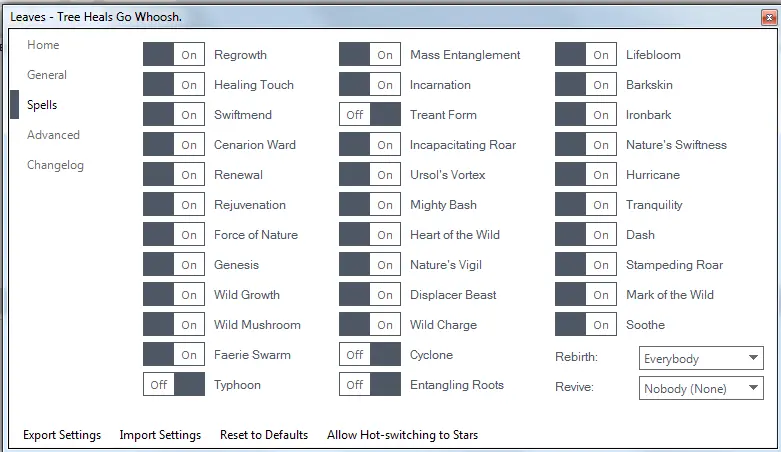The height and width of the screenshot is (452, 781).
Task: Enable the Treant Form toggle
Action: point(370,114)
